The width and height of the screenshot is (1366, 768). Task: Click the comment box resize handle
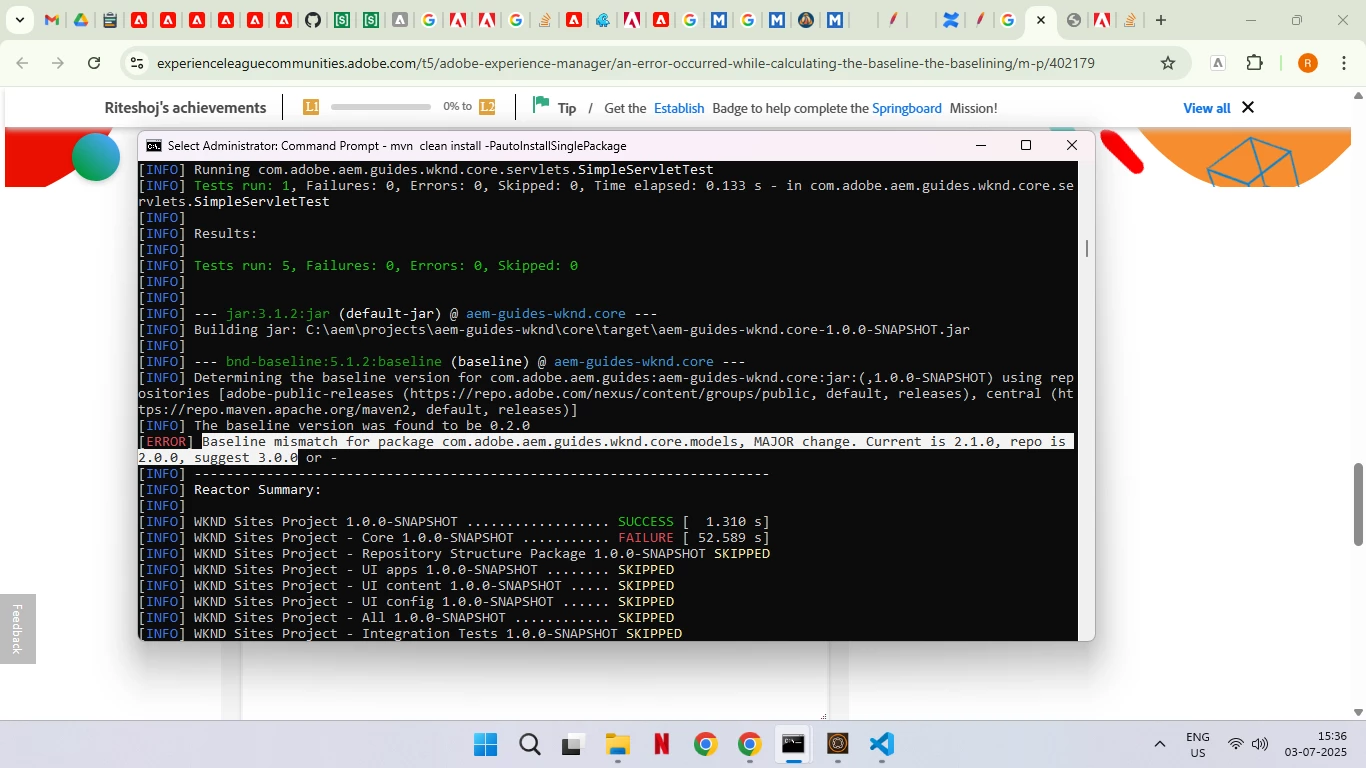(824, 716)
